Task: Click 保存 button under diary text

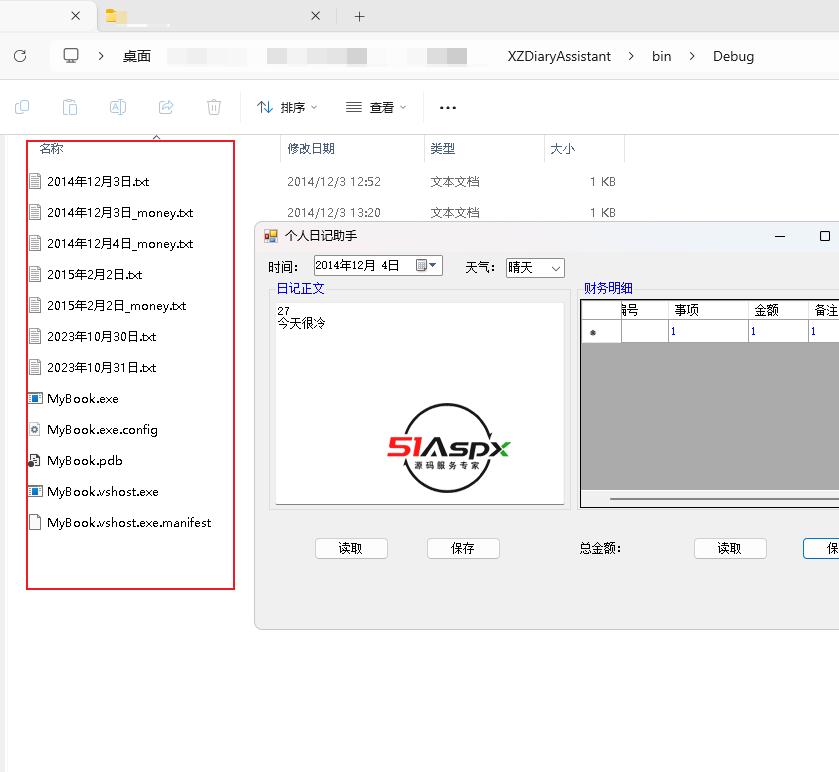Action: [463, 548]
